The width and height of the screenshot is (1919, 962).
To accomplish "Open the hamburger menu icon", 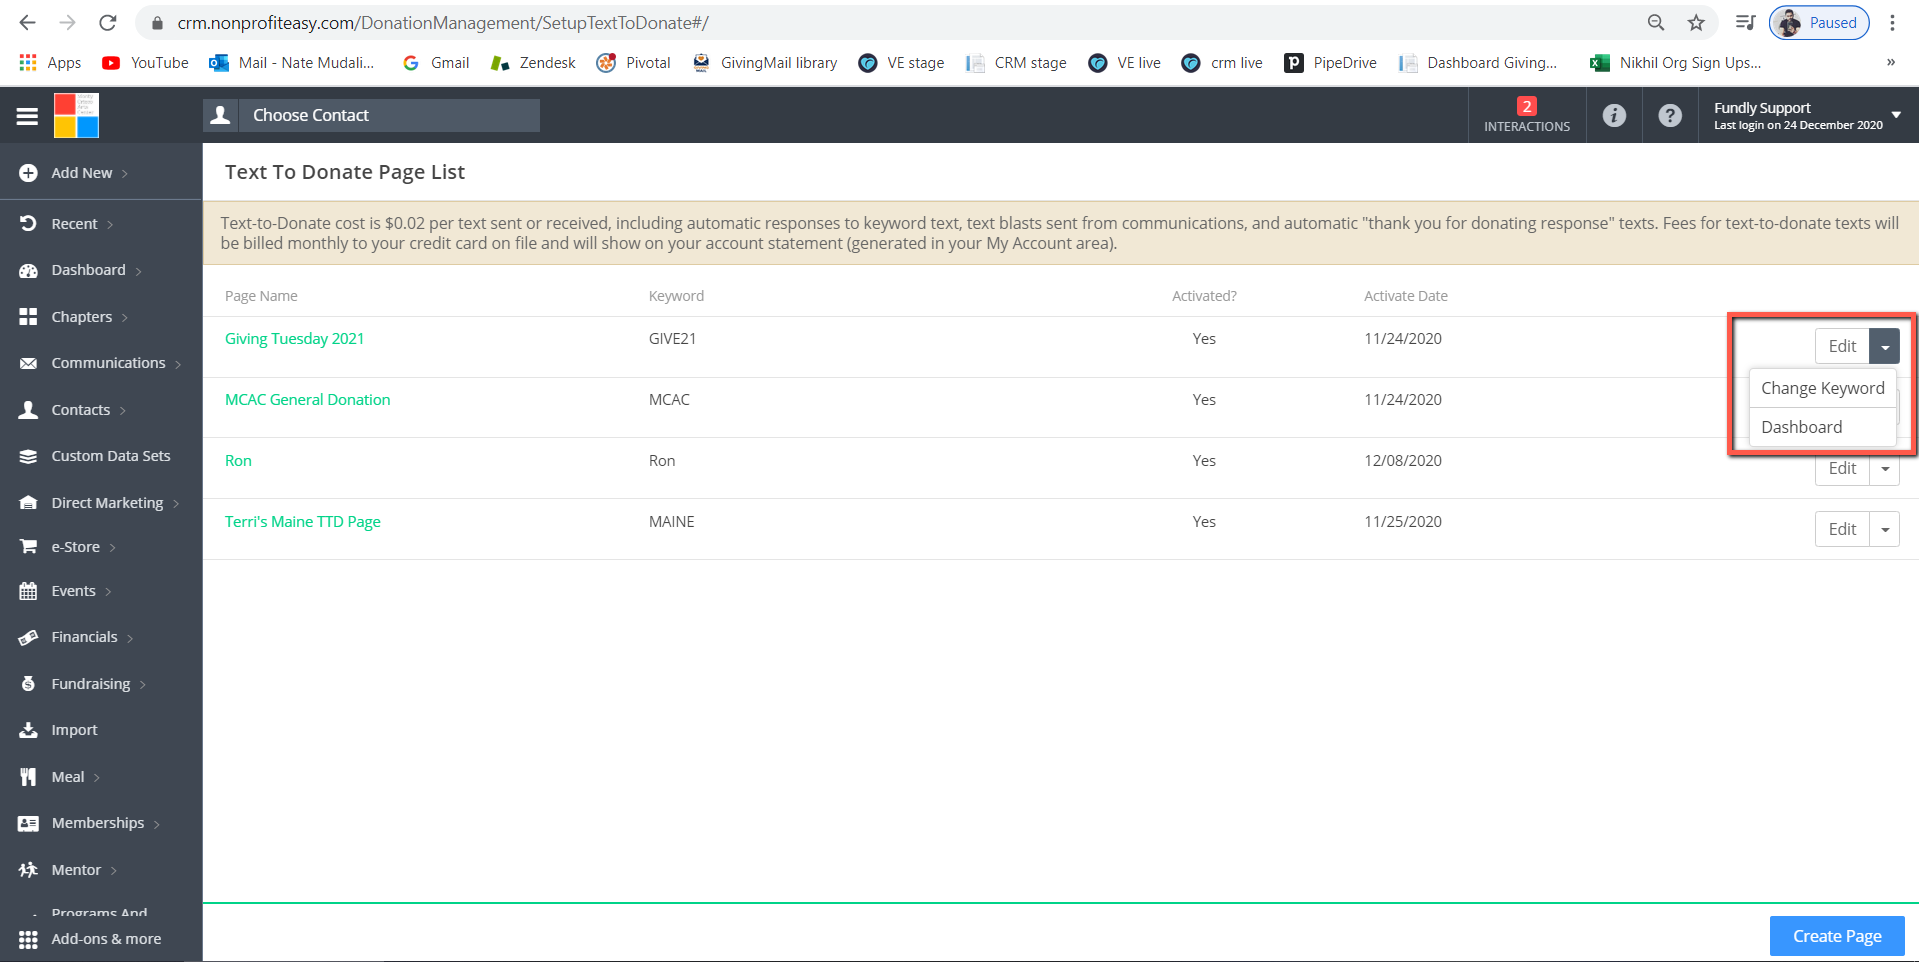I will pyautogui.click(x=27, y=116).
